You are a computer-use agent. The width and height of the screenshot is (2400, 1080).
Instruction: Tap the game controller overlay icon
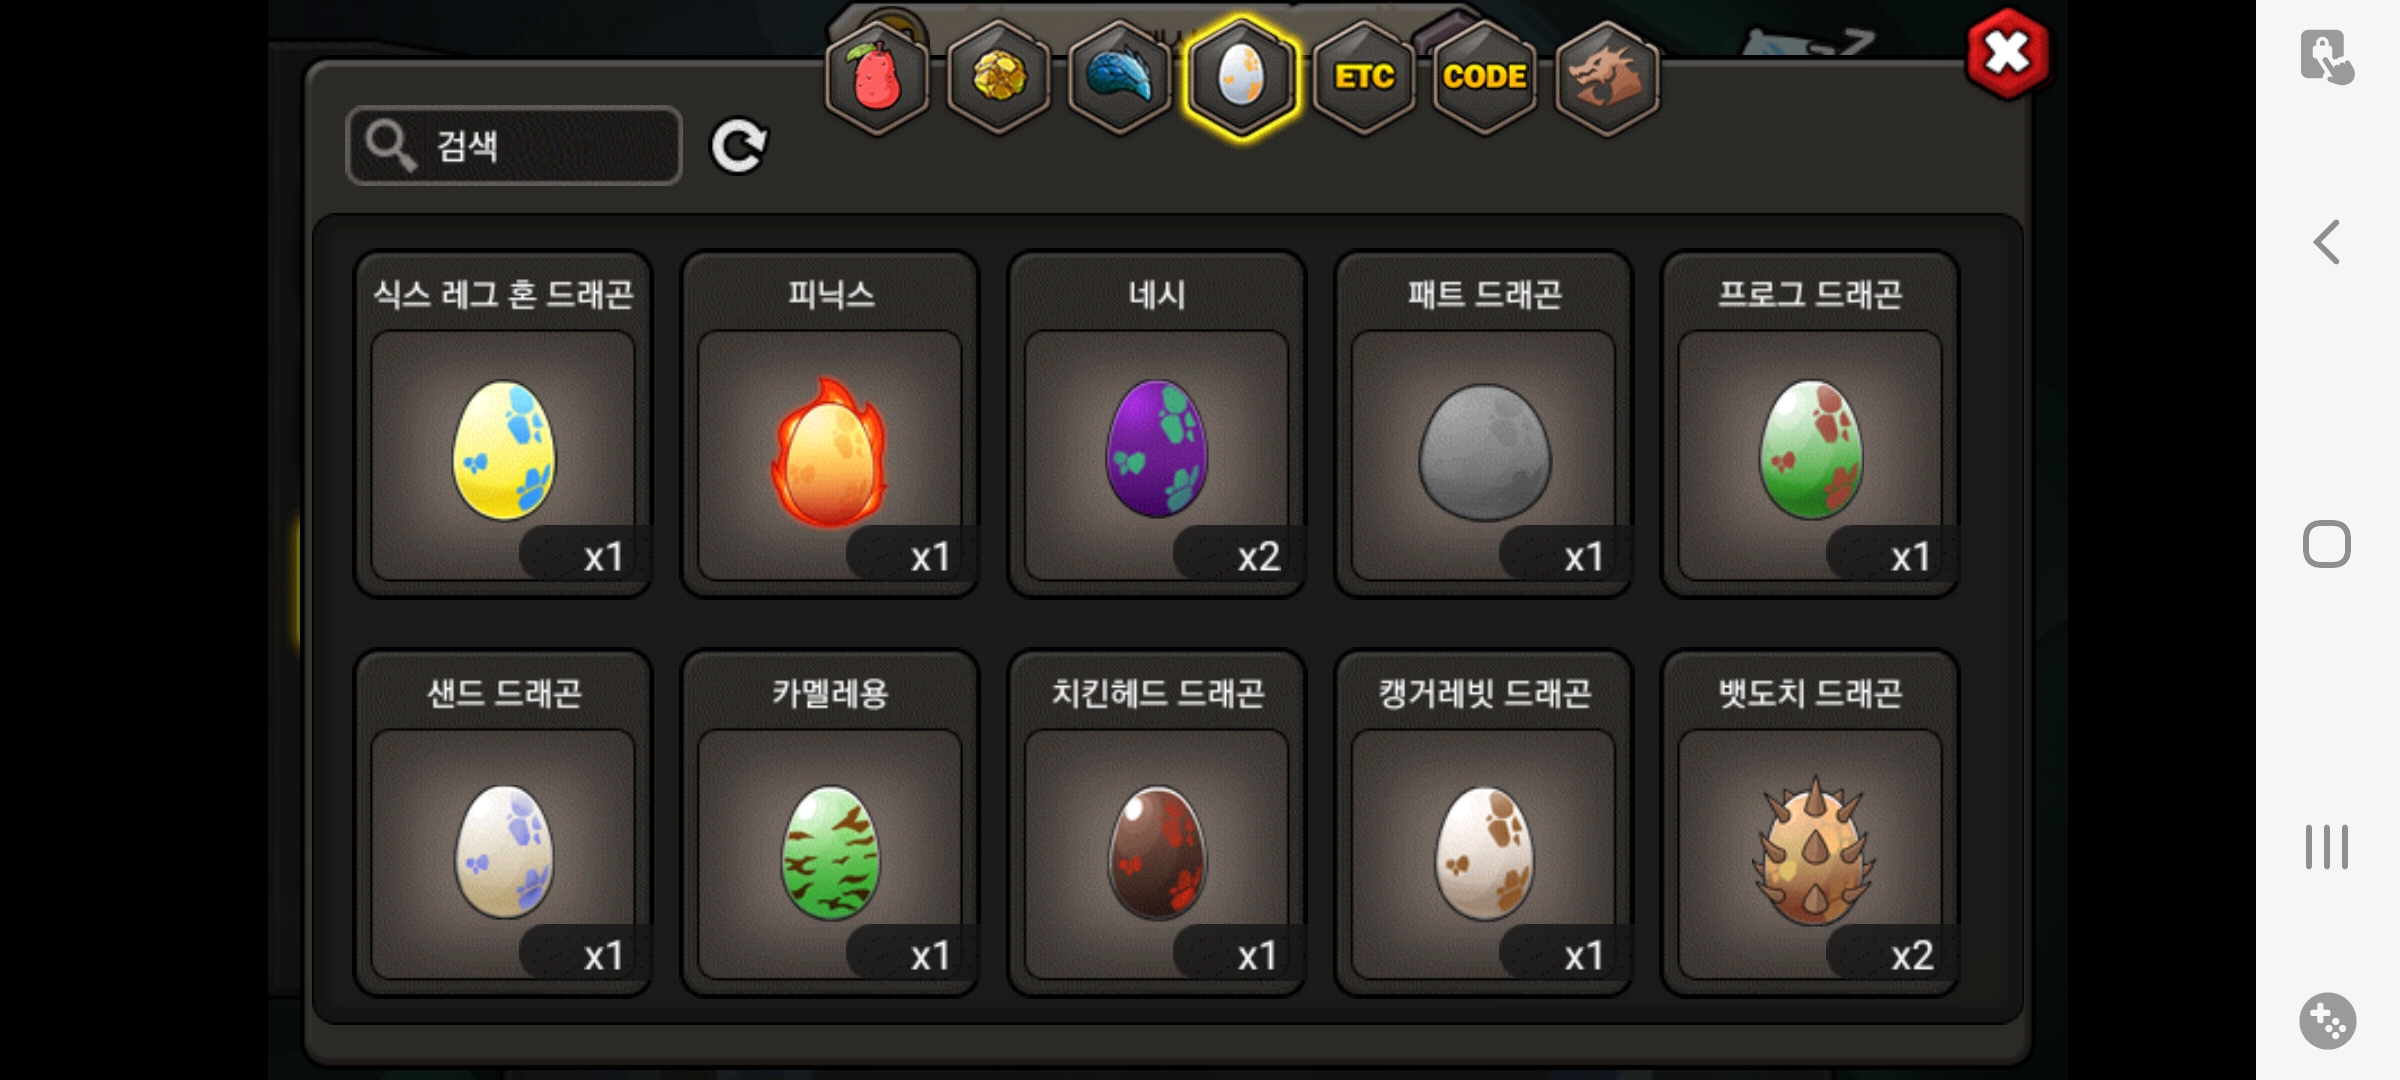tap(2327, 1021)
